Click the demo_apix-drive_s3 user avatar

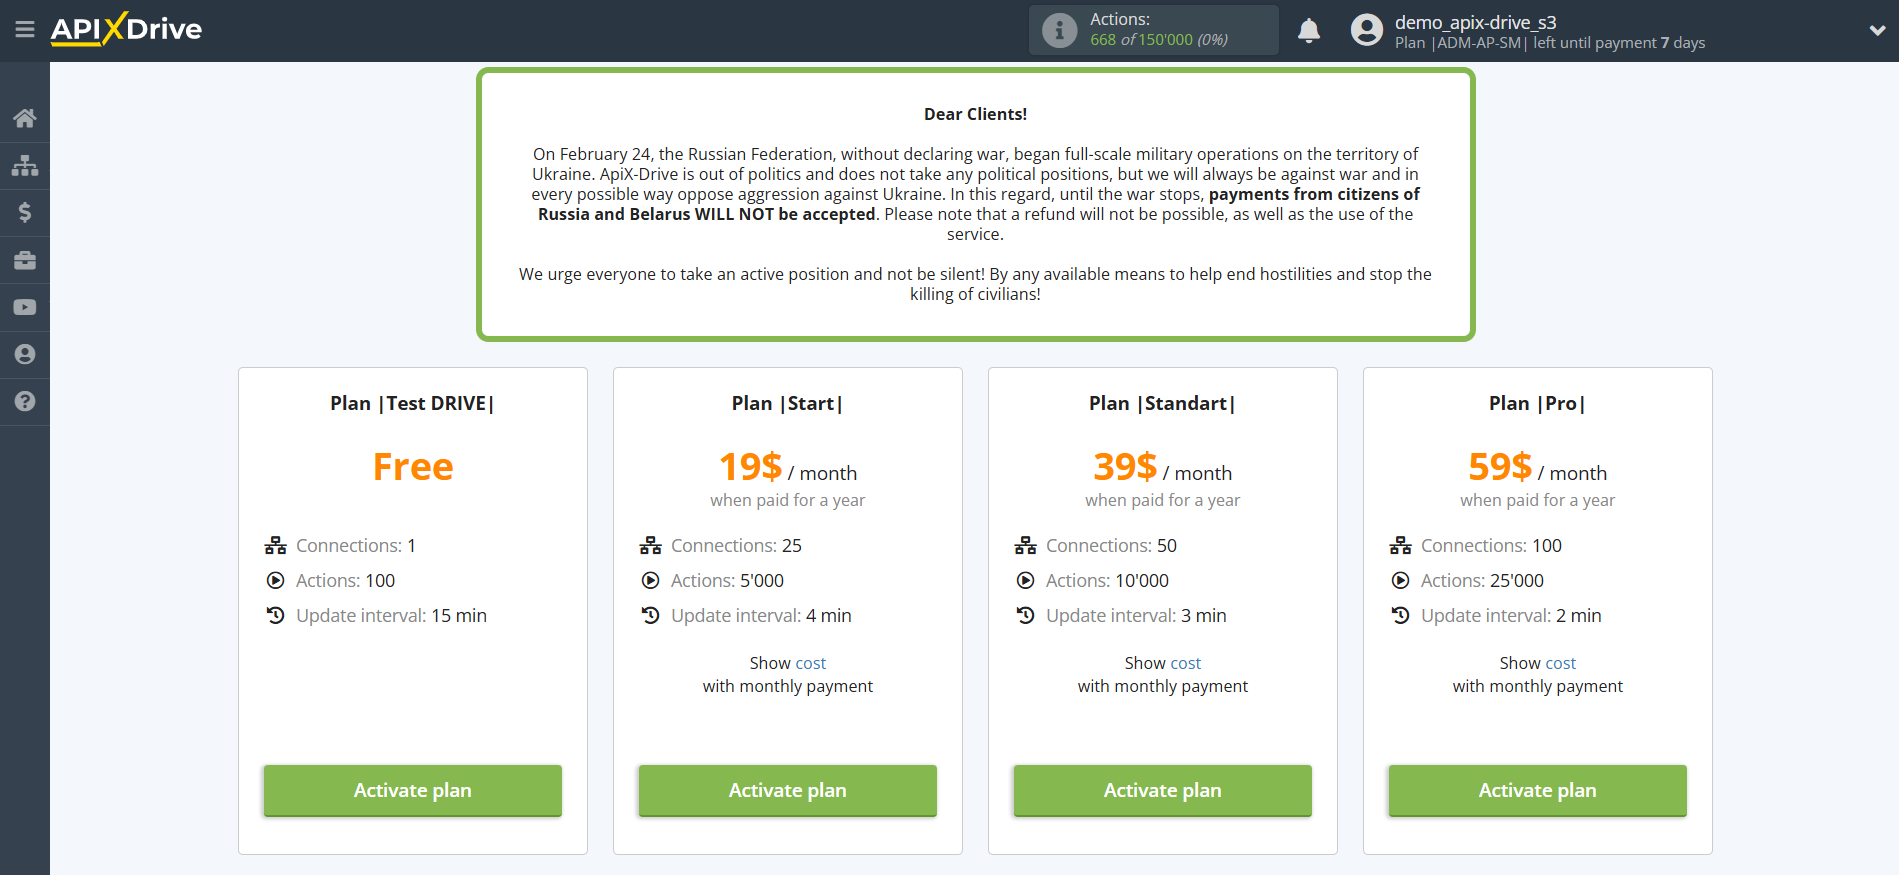click(1366, 30)
